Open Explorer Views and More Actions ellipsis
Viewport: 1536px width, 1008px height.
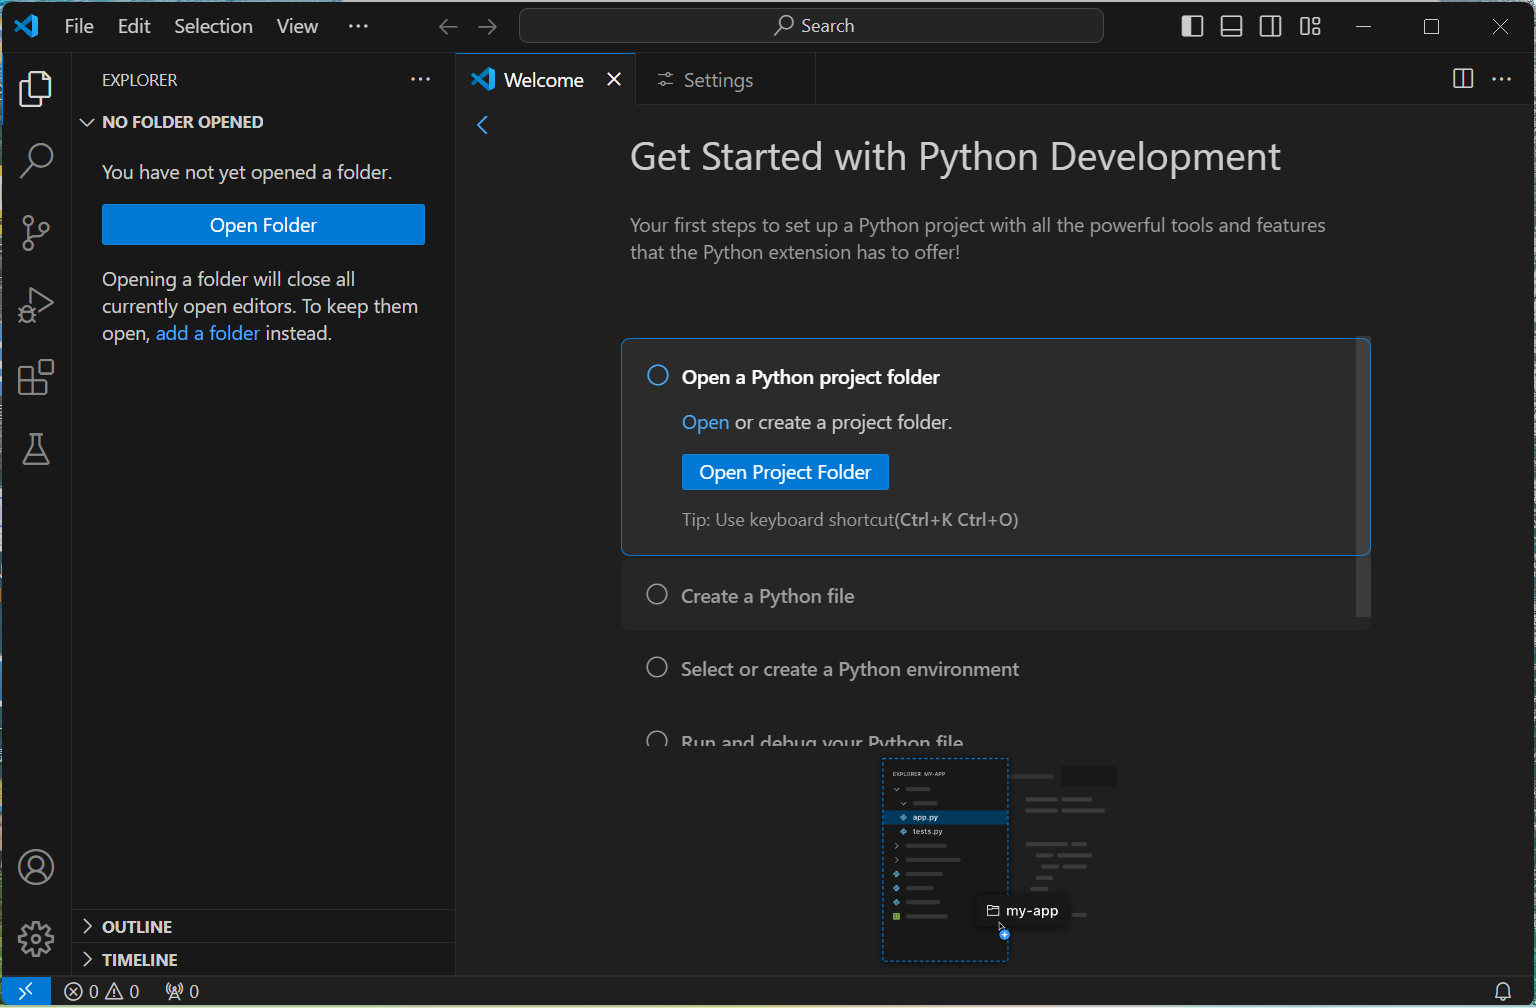tap(420, 79)
